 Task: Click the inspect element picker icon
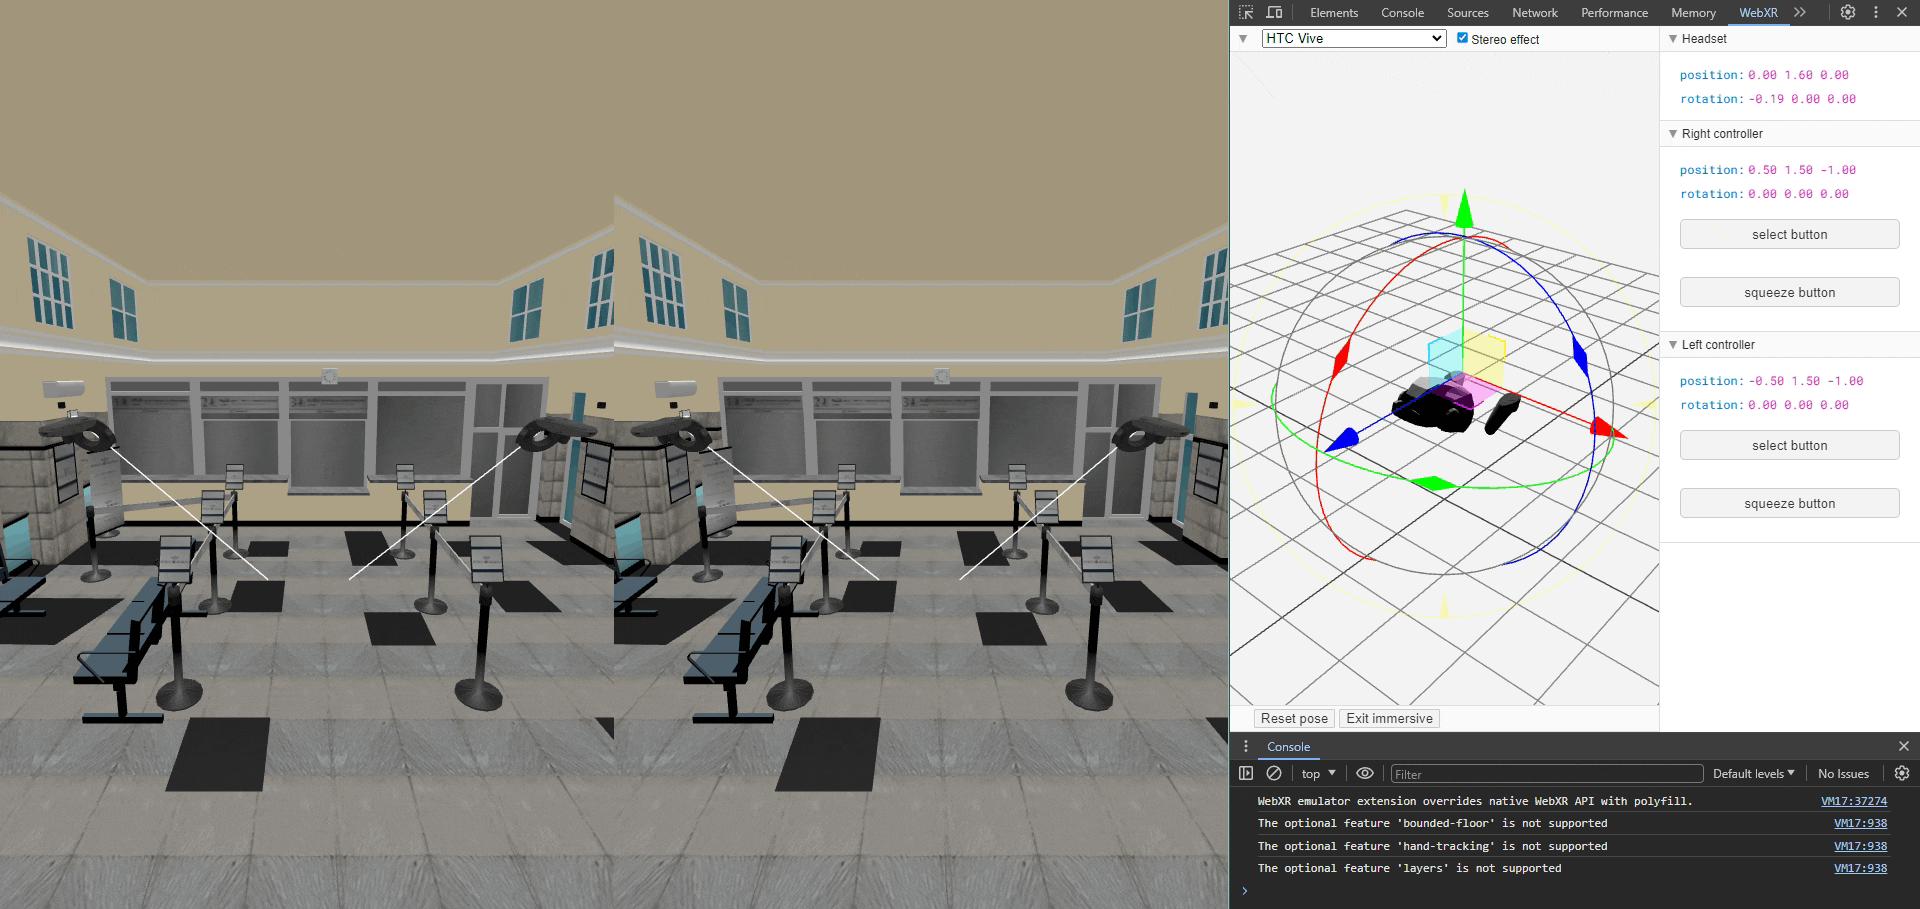[1246, 13]
